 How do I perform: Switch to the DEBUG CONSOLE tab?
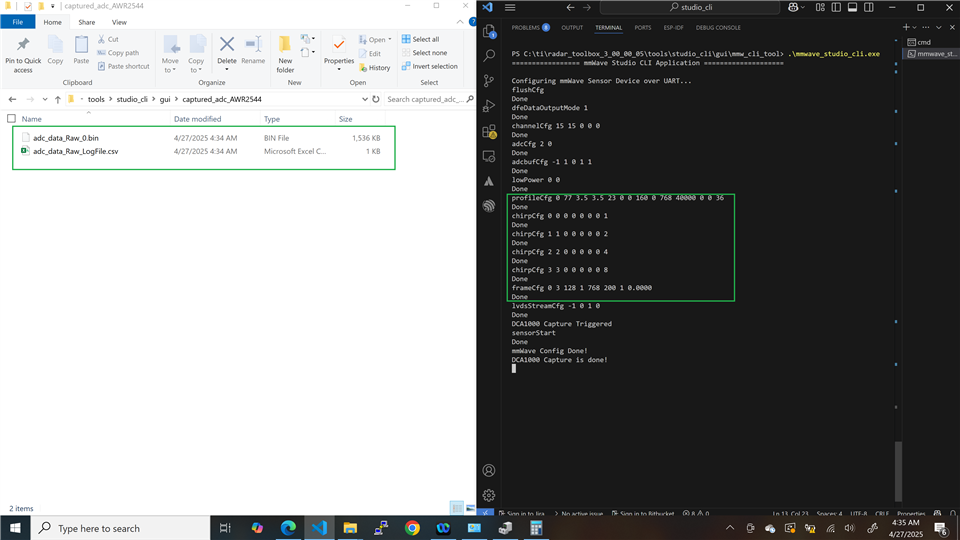[718, 28]
